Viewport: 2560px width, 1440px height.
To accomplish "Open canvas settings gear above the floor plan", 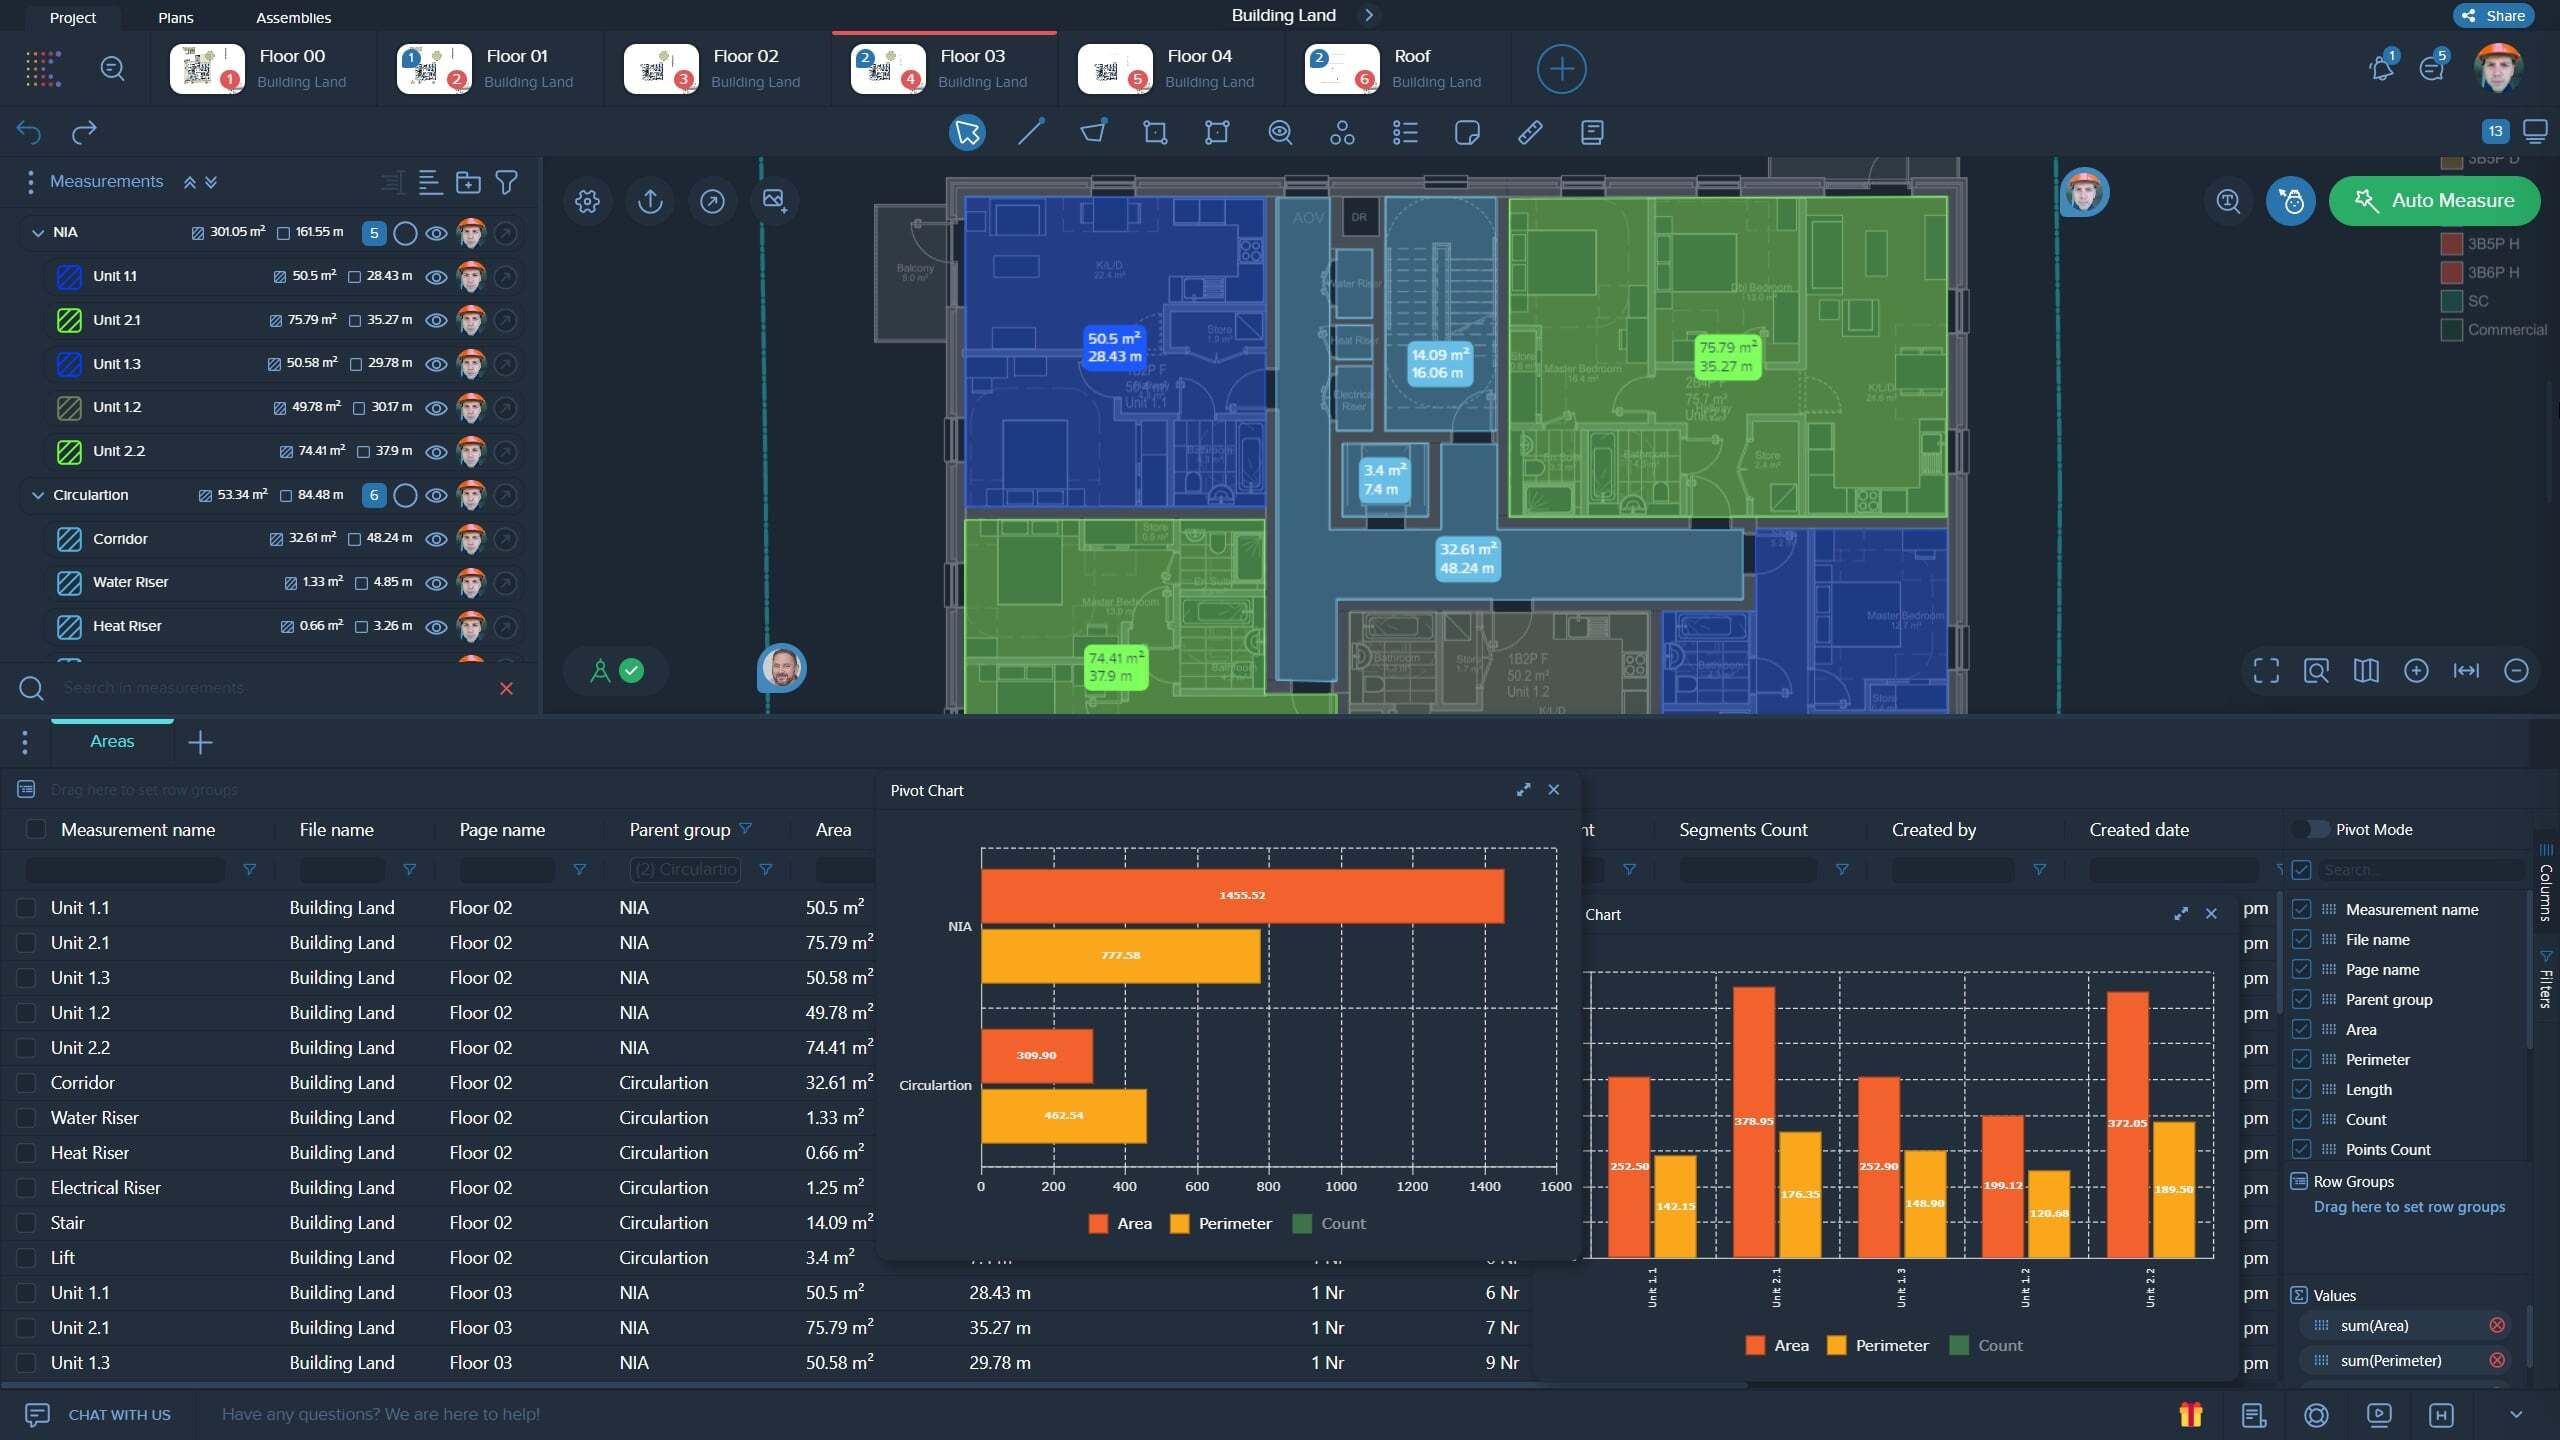I will pyautogui.click(x=587, y=200).
